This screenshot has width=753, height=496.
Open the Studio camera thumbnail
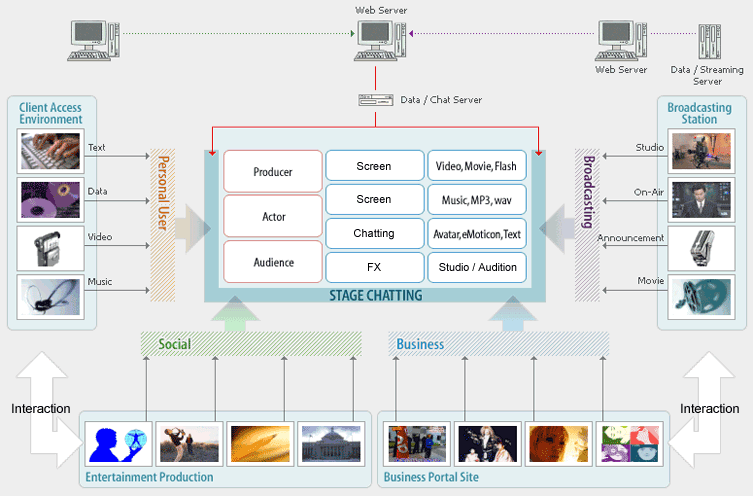point(701,151)
